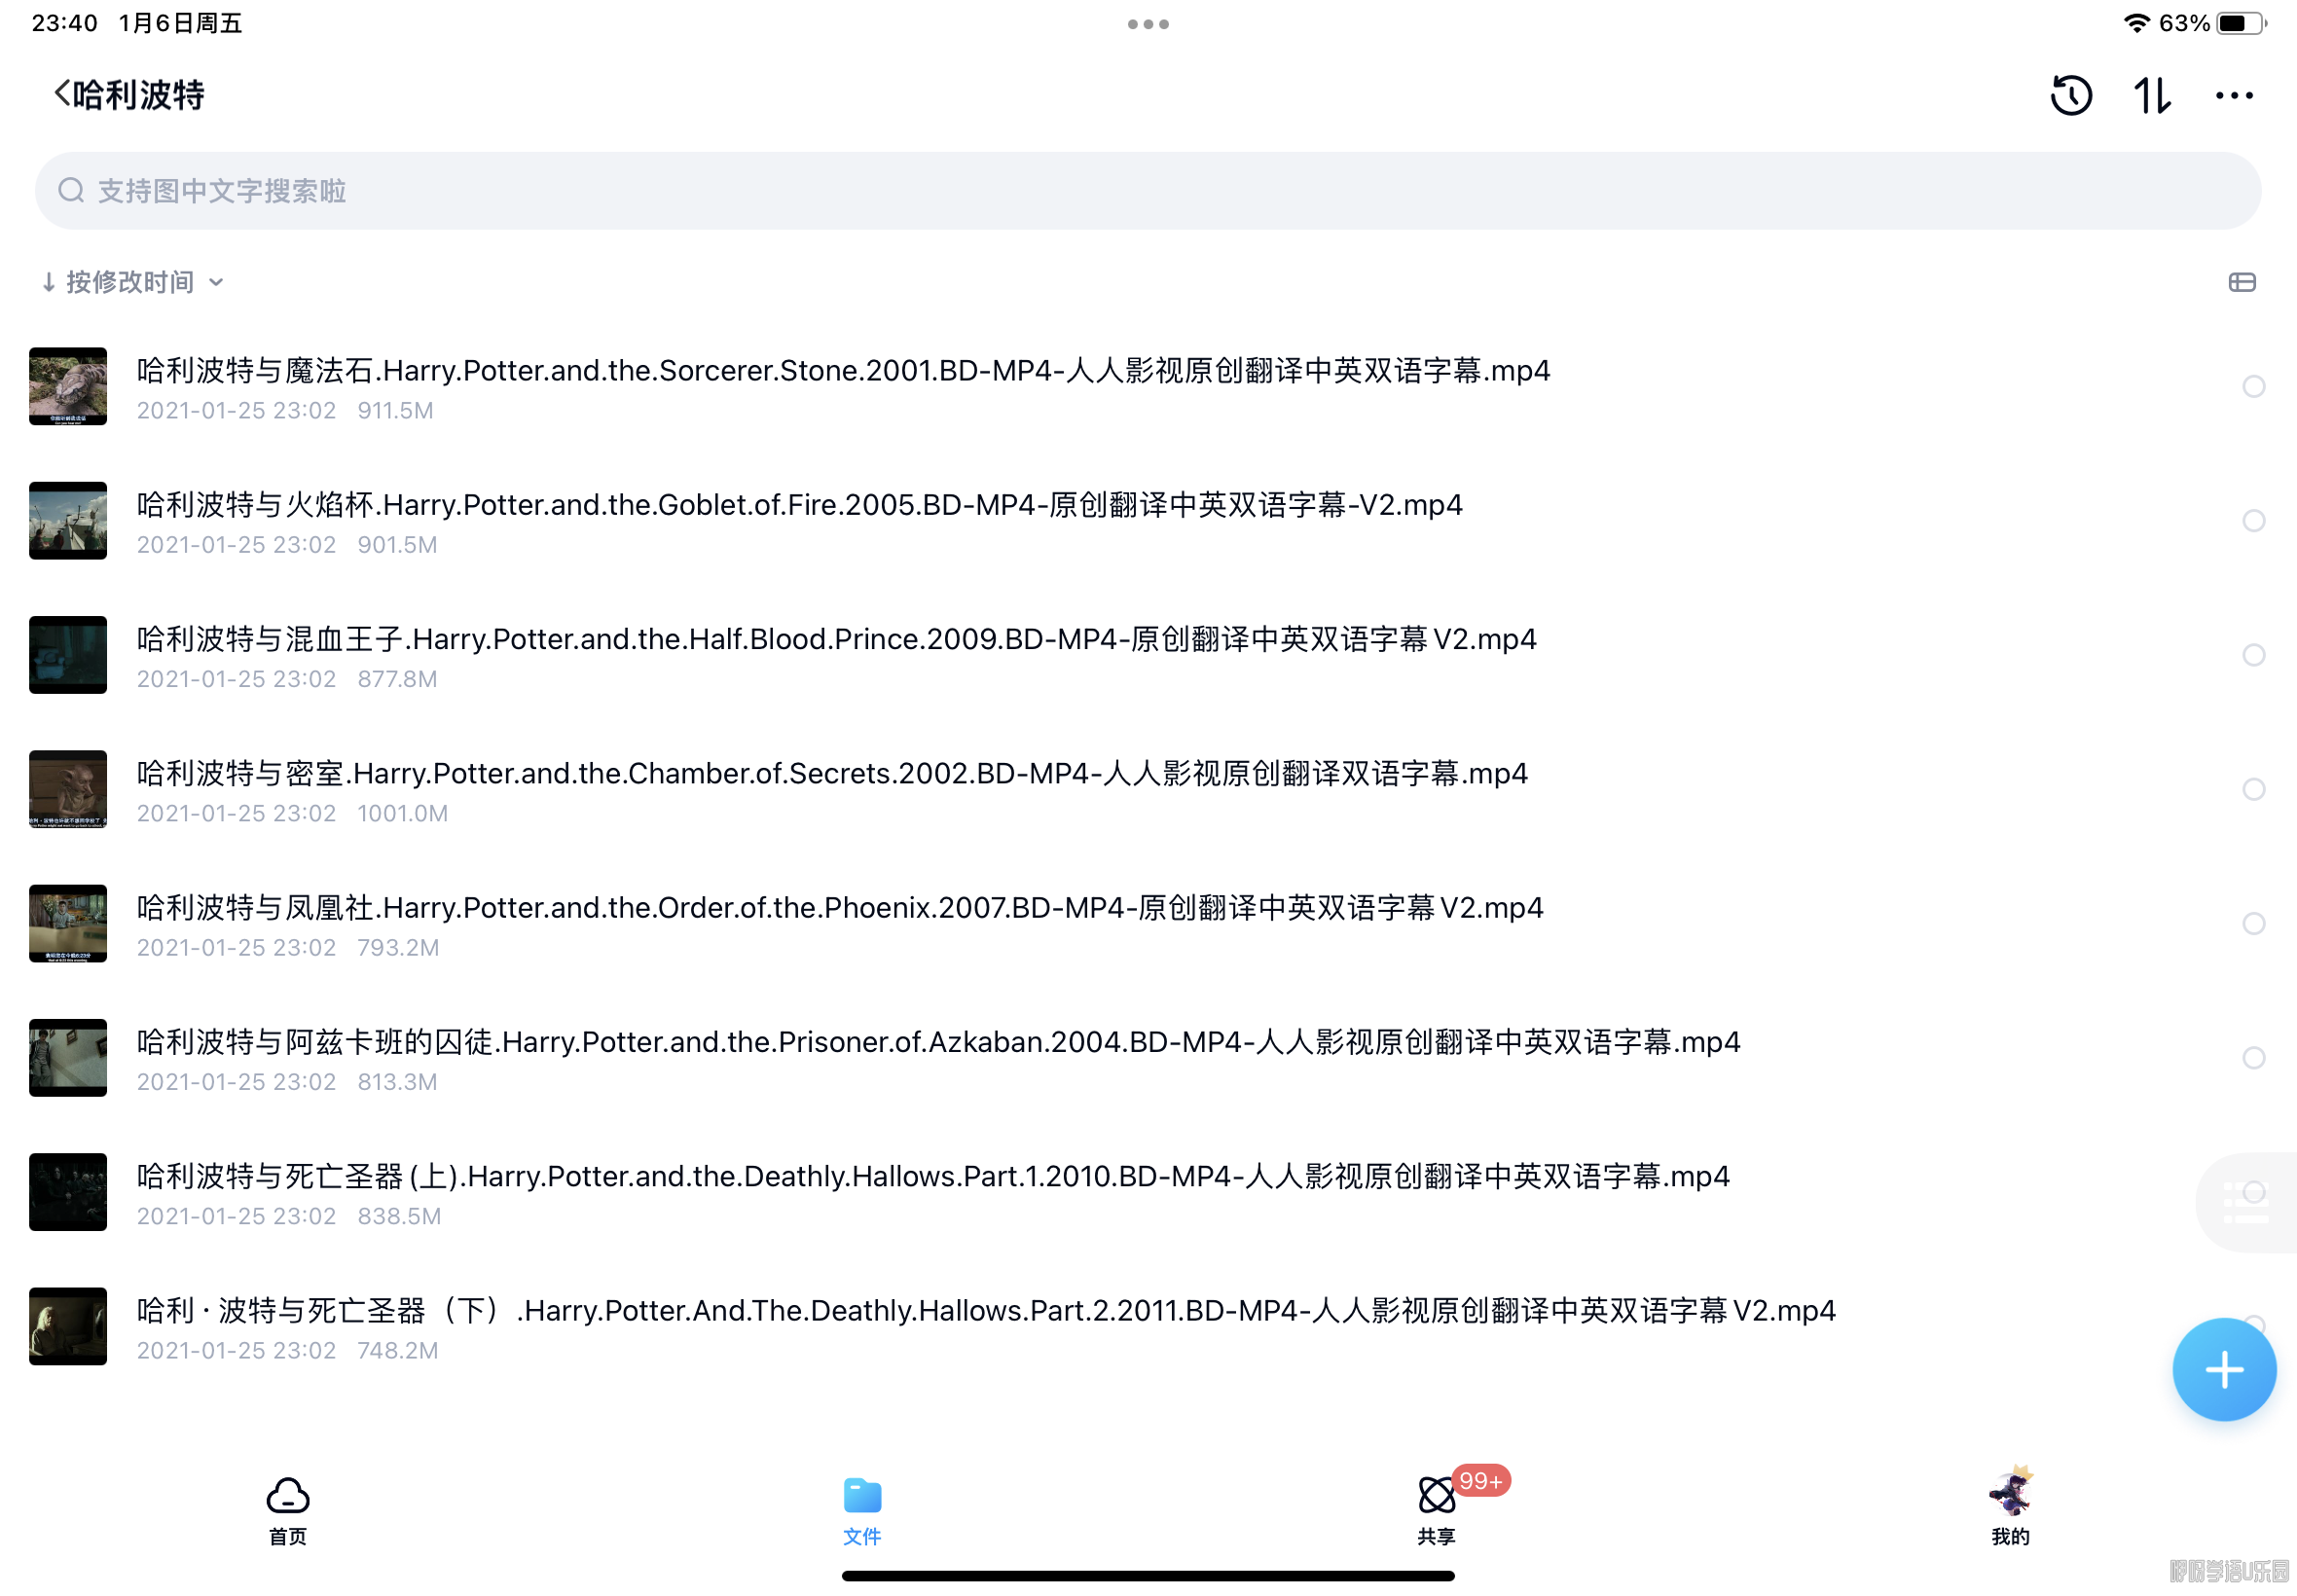Open the 哈利波特与凤凰社 video thumbnail
The width and height of the screenshot is (2297, 1596).
point(68,923)
